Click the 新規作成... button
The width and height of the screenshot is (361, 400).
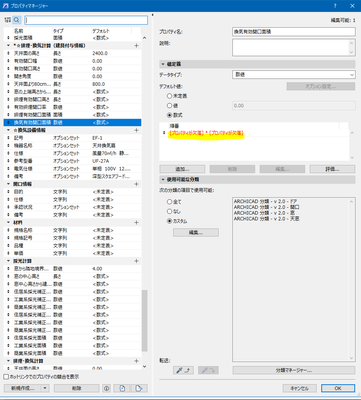(x=23, y=388)
